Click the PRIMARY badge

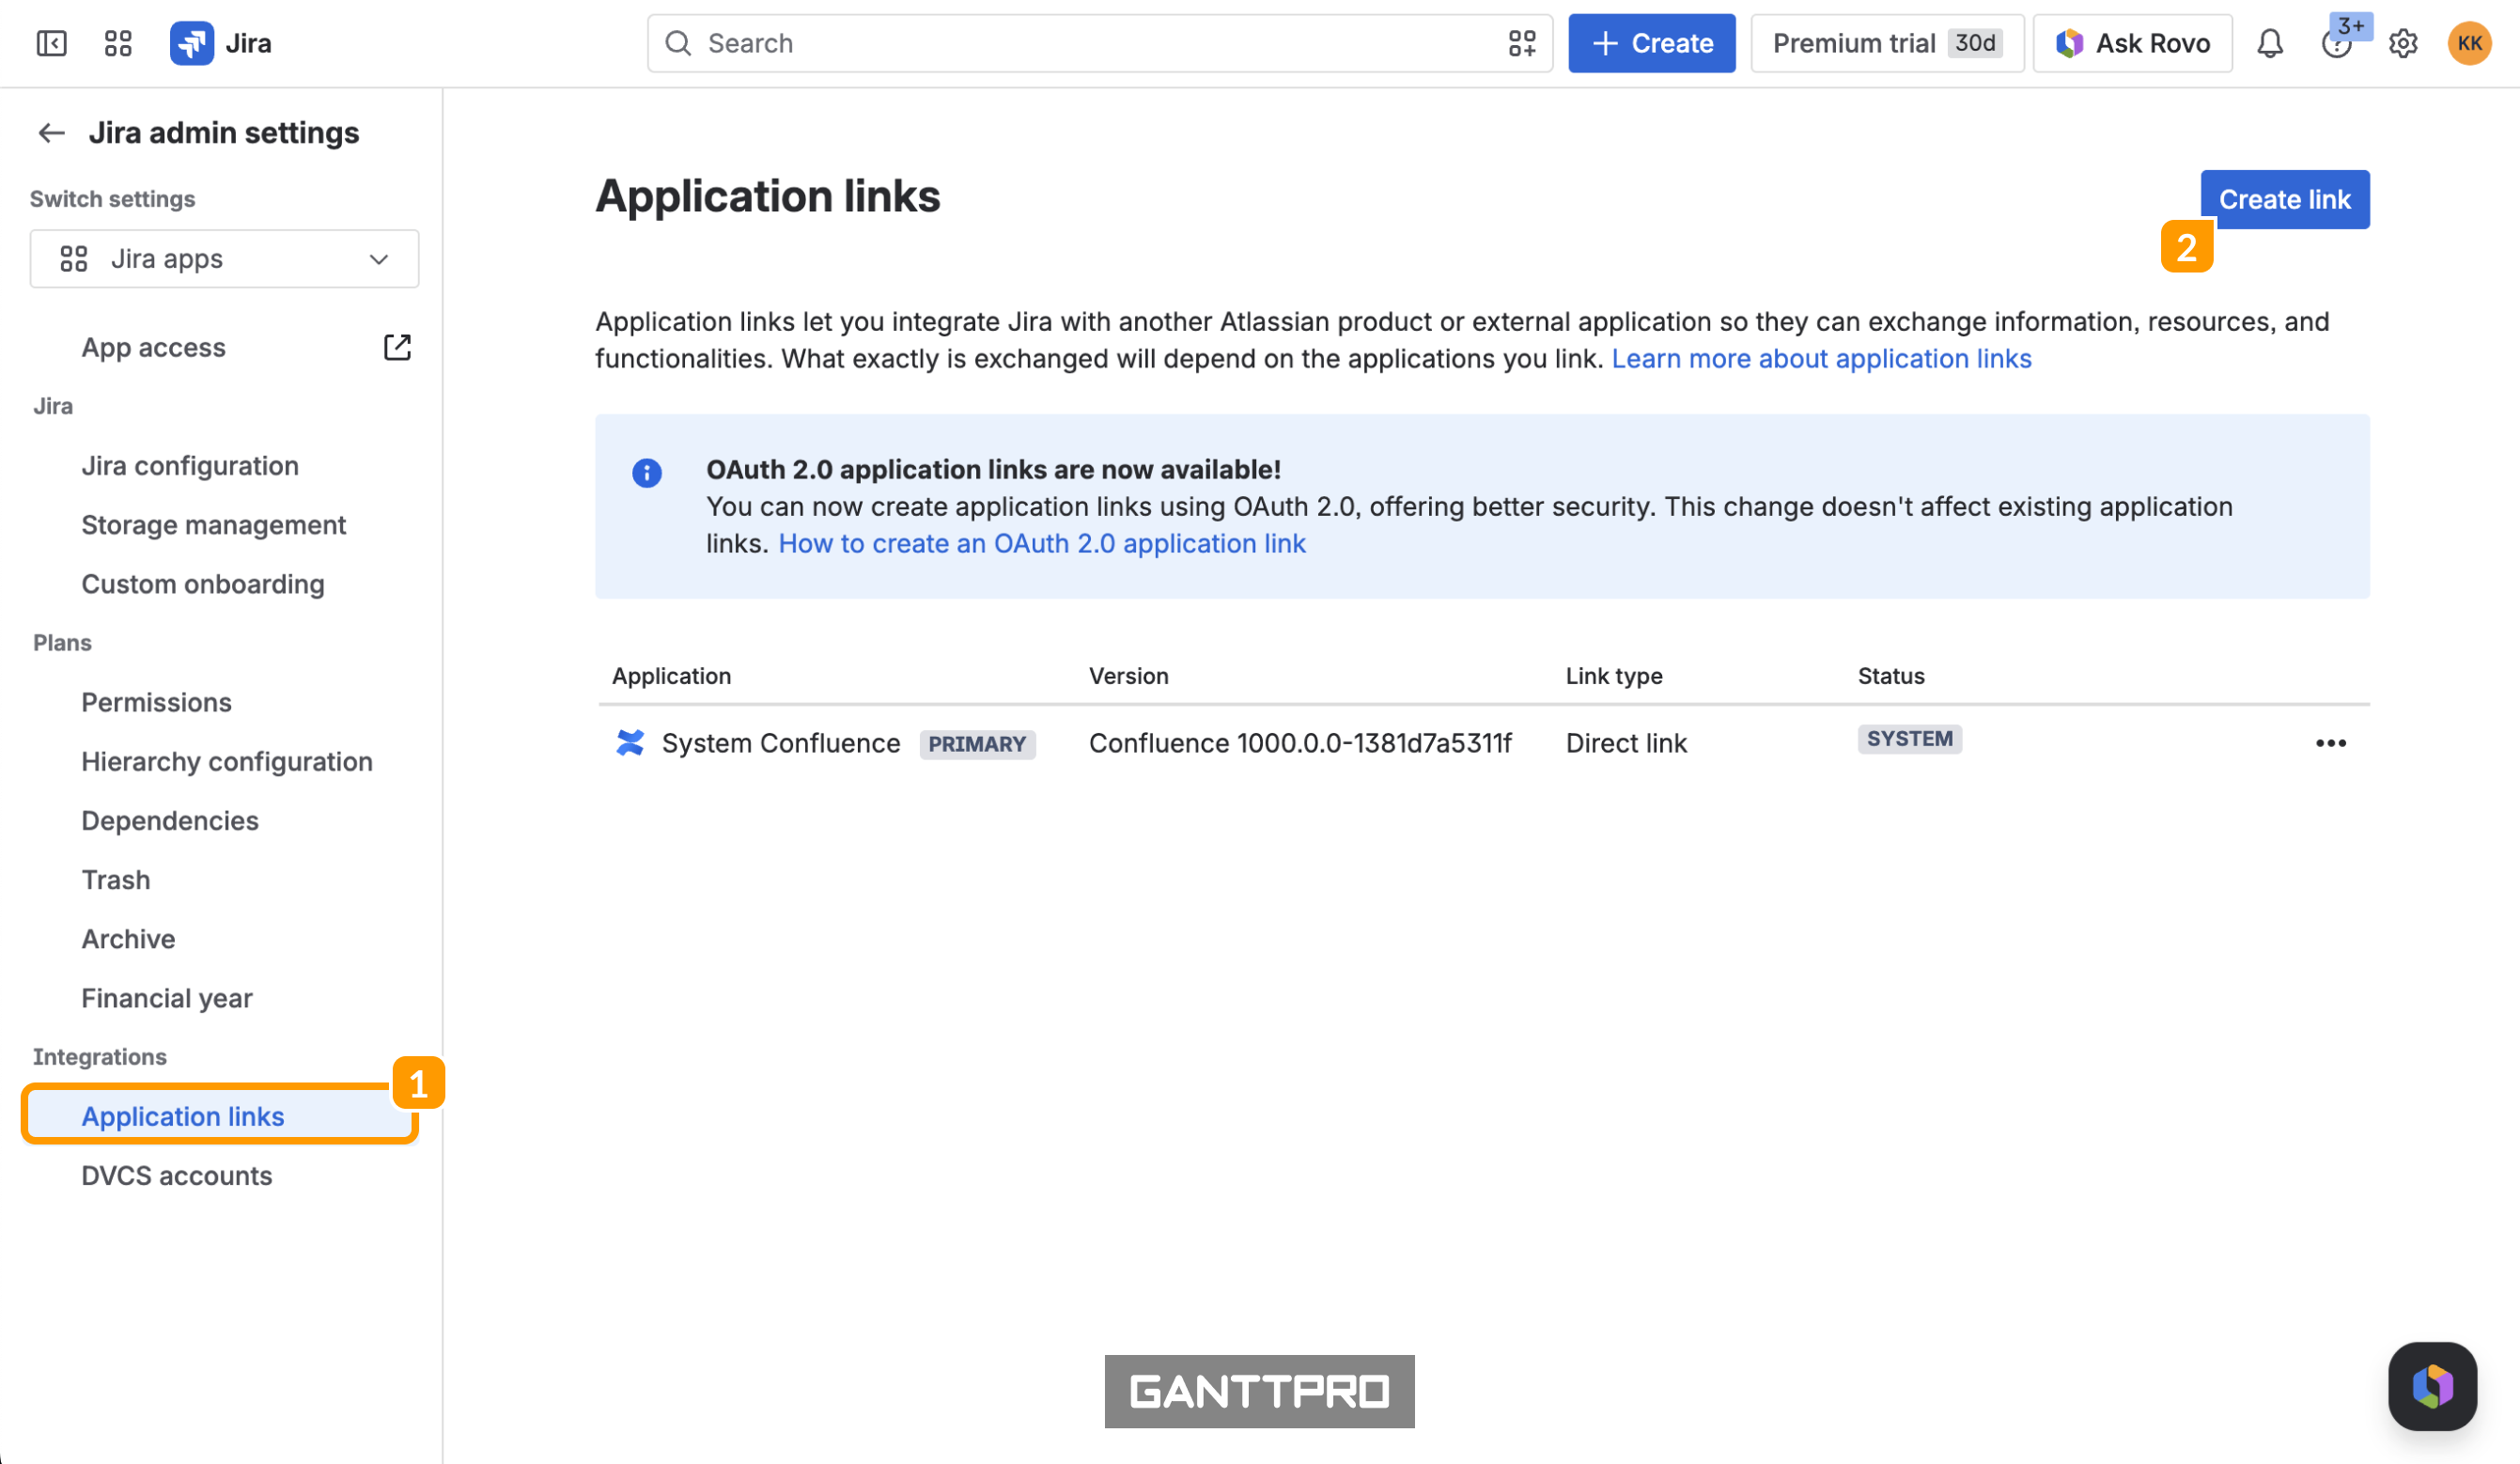click(x=977, y=744)
